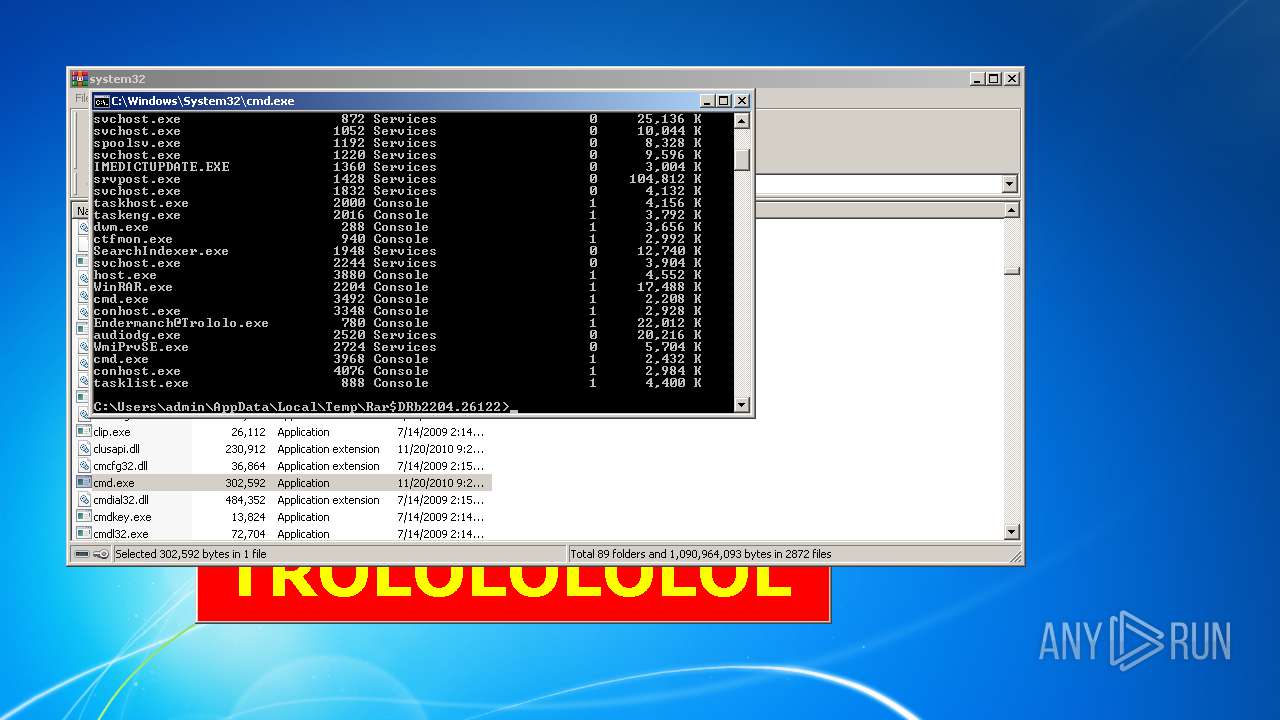Select the cmdl32.exe file name
1280x720 pixels.
click(x=121, y=534)
